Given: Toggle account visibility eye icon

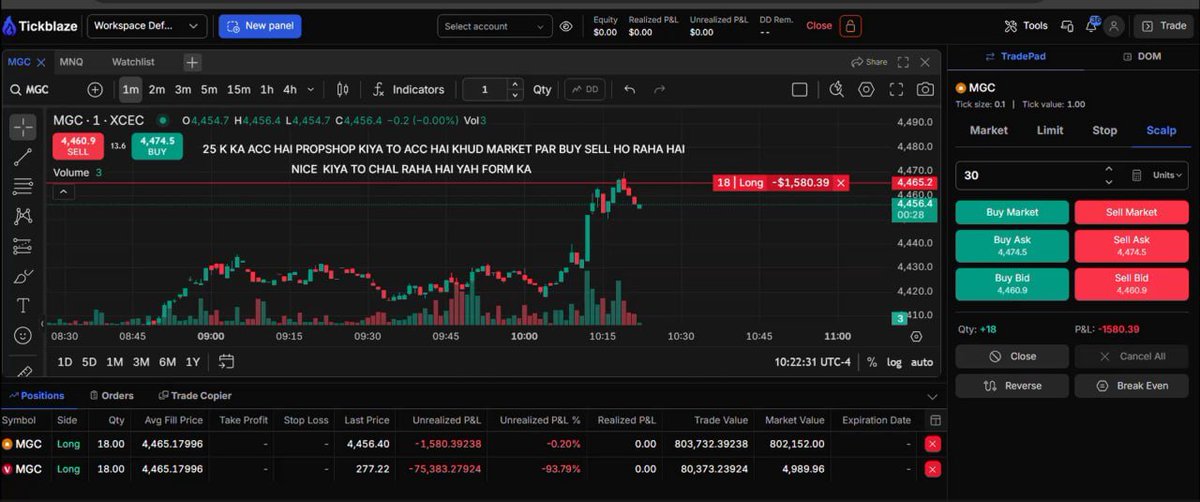Looking at the screenshot, I should pyautogui.click(x=566, y=26).
